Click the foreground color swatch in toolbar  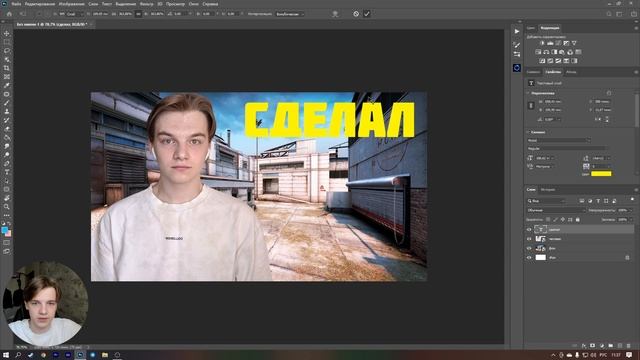pyautogui.click(x=4, y=231)
